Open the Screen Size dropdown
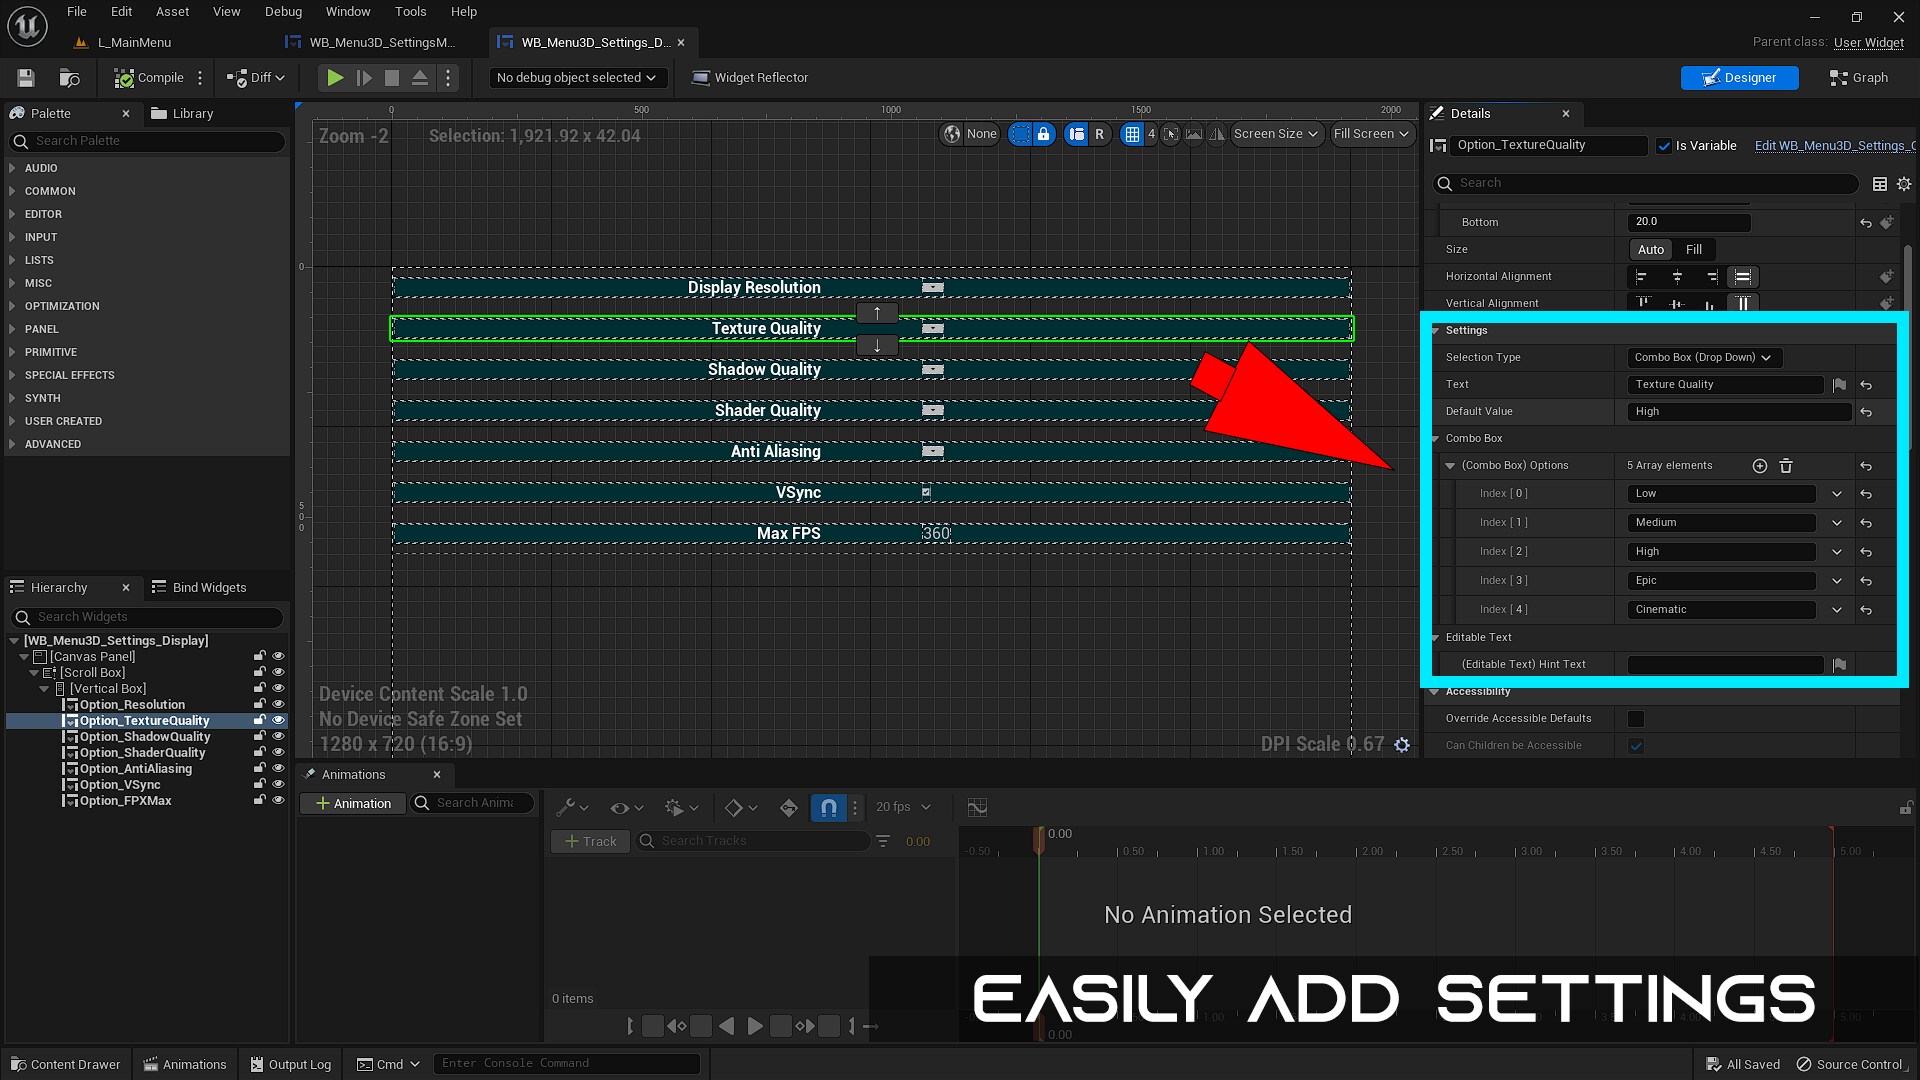Image resolution: width=1920 pixels, height=1080 pixels. click(x=1276, y=134)
